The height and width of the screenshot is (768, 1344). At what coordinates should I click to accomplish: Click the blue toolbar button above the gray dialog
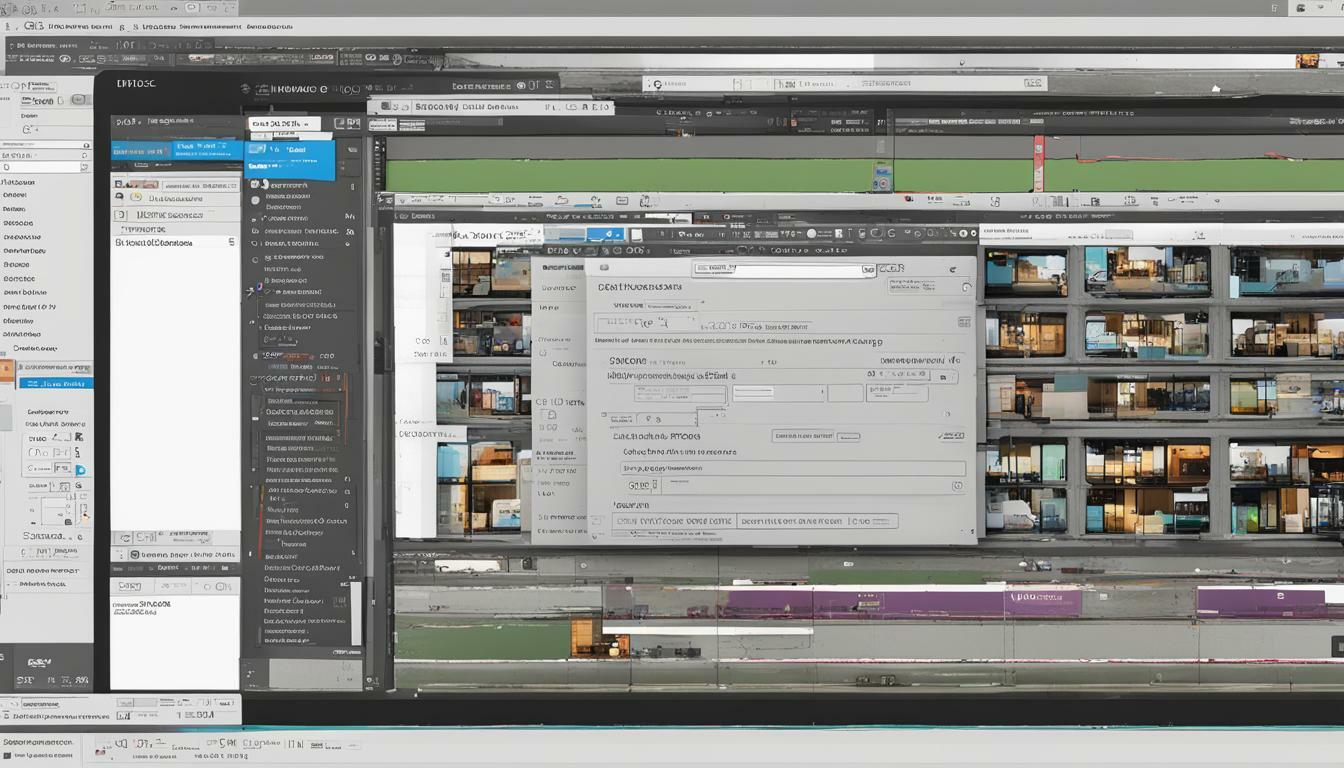[604, 234]
